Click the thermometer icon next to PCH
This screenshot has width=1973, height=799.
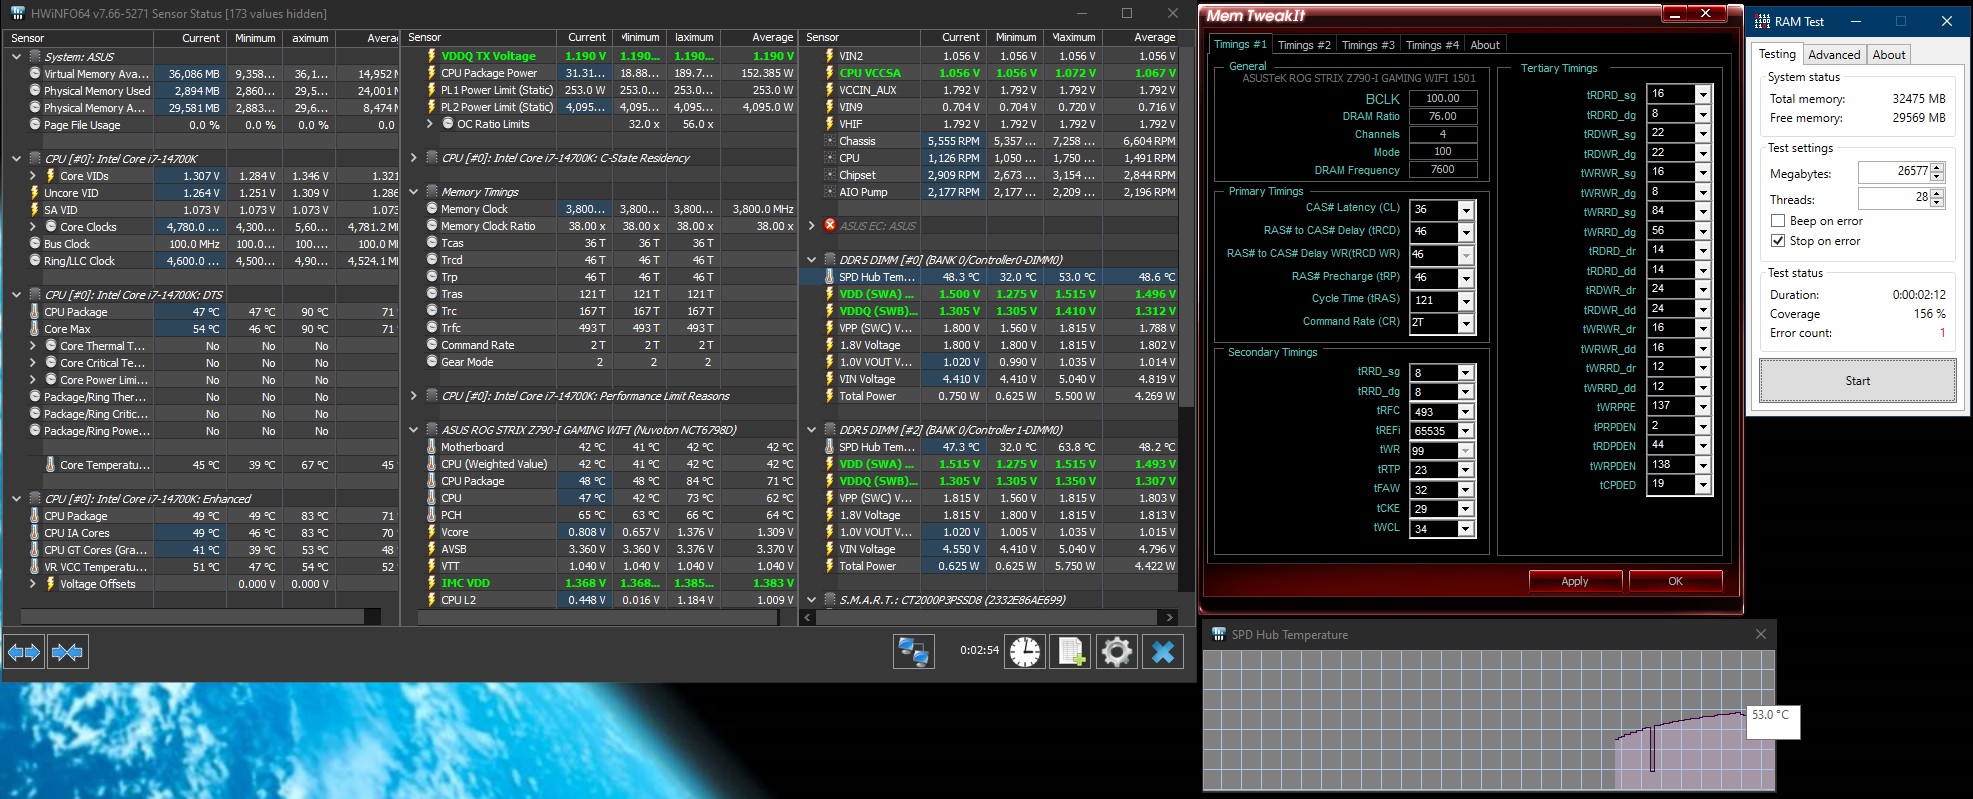(432, 515)
